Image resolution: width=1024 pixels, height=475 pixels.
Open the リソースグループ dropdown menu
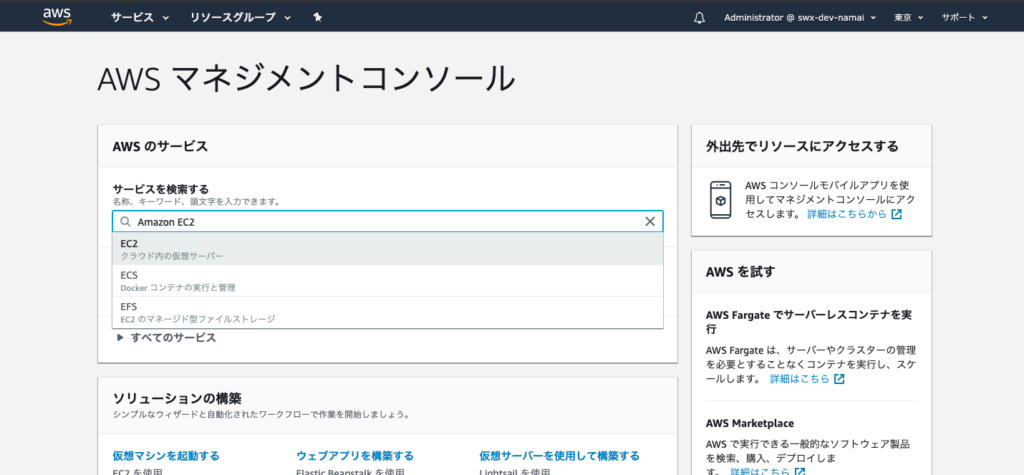240,17
